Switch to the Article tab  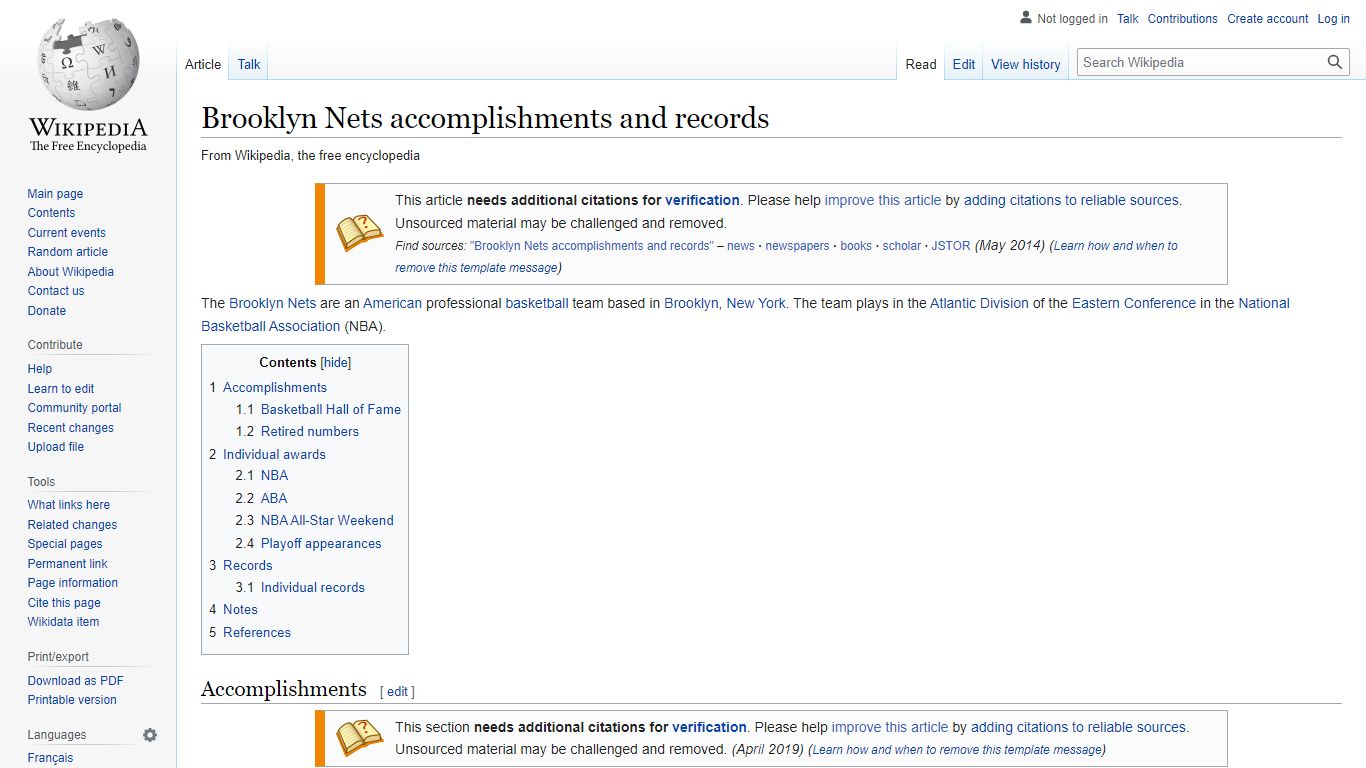(x=203, y=64)
